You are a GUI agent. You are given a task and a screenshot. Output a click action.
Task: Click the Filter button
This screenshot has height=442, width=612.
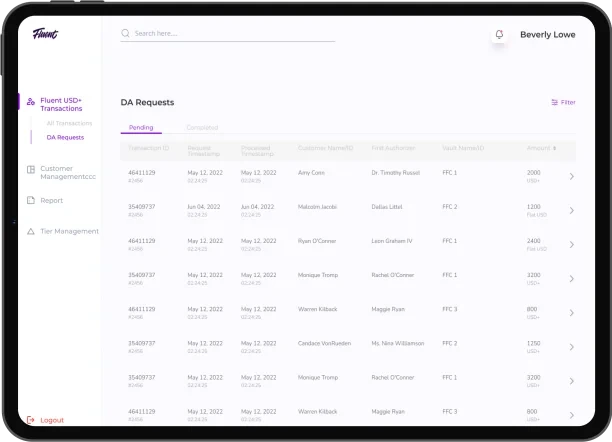(x=563, y=102)
